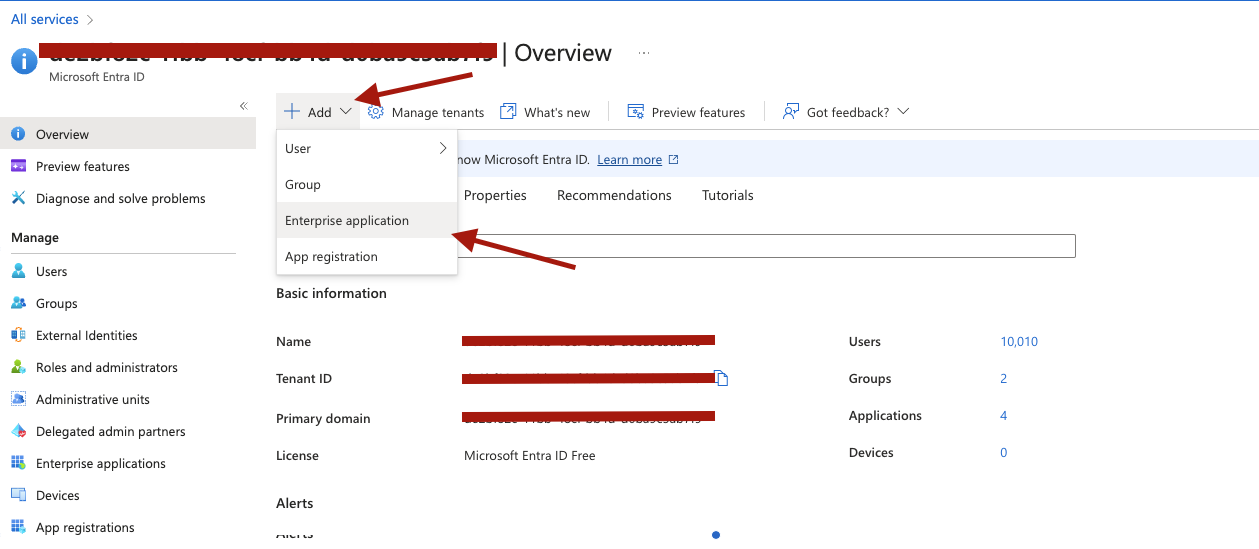
Task: Select Overview in the sidebar
Action: tap(128, 134)
